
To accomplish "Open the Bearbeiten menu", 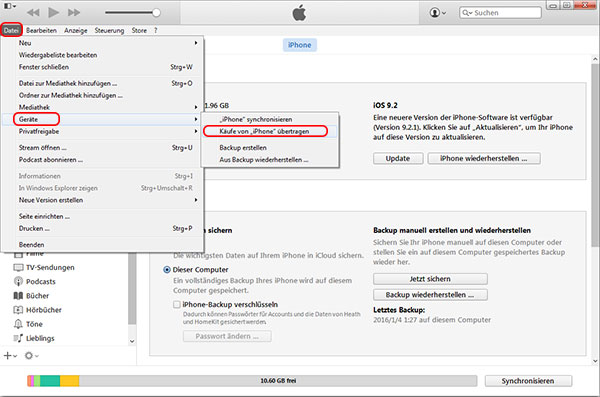I will 41,30.
